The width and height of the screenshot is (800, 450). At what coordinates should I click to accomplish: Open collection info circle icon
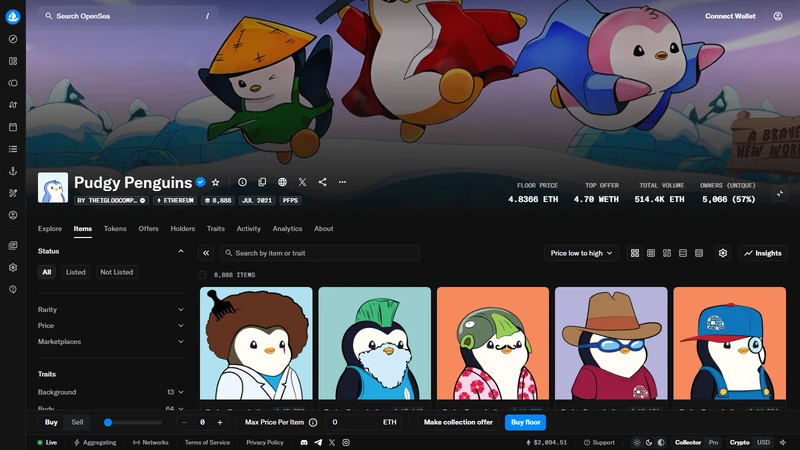(x=242, y=182)
